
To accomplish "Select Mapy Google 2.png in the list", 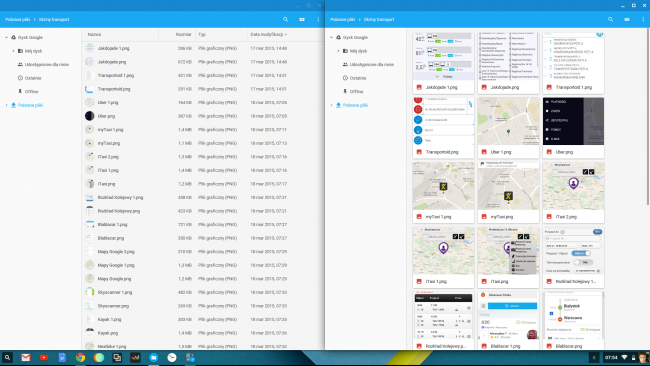I will (203, 252).
